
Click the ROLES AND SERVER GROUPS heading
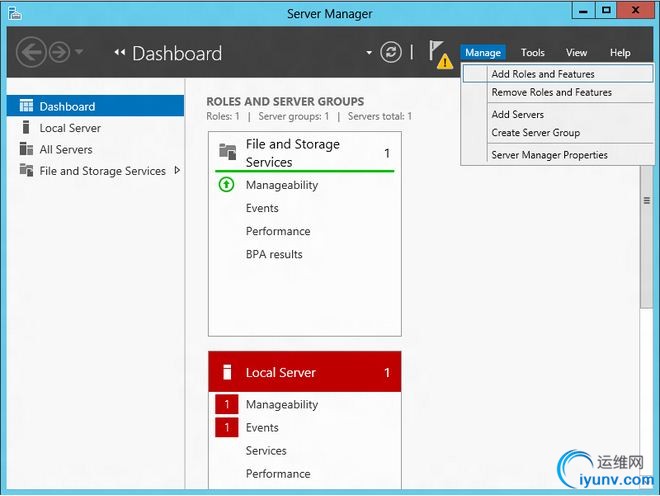coord(285,101)
